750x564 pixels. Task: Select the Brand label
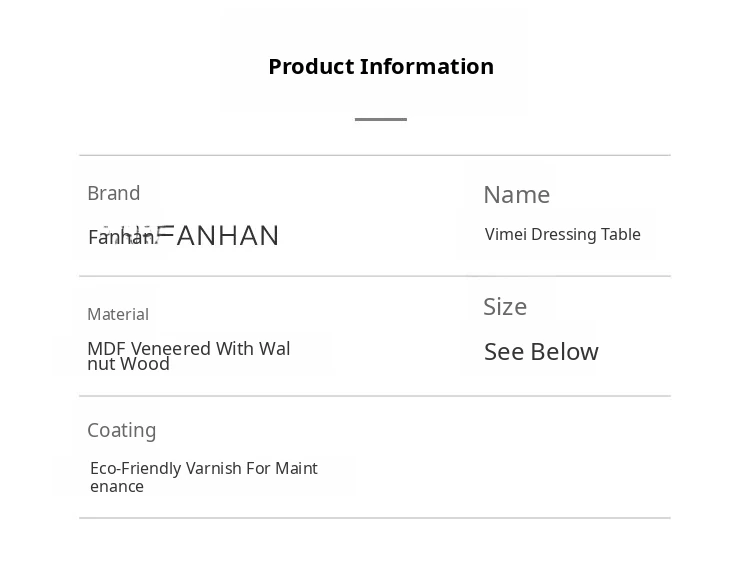pyautogui.click(x=113, y=193)
